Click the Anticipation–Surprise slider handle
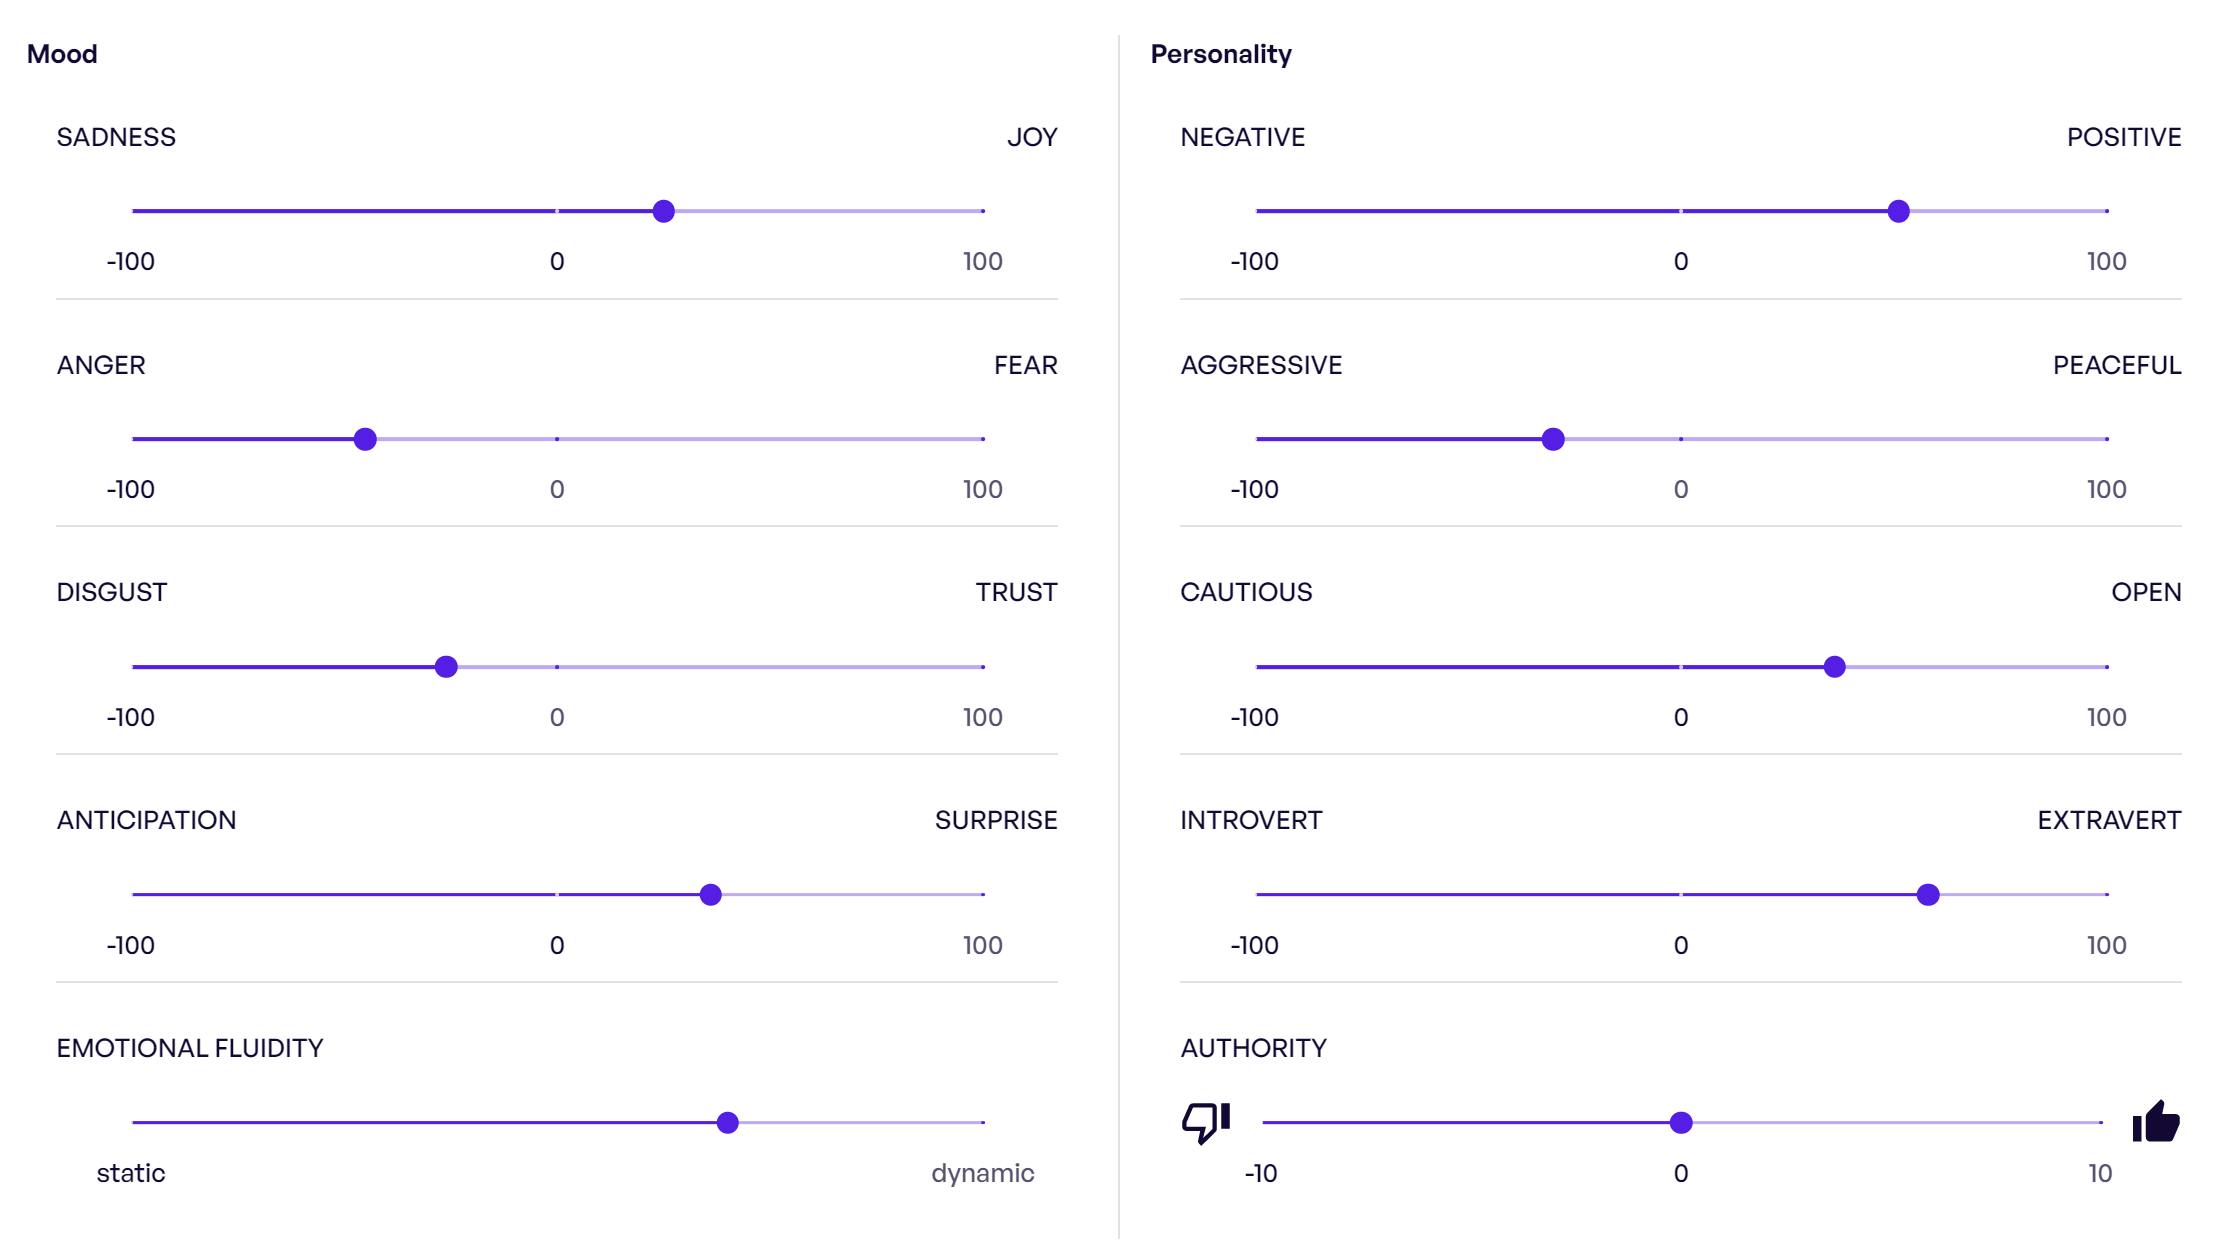2221x1248 pixels. tap(710, 895)
